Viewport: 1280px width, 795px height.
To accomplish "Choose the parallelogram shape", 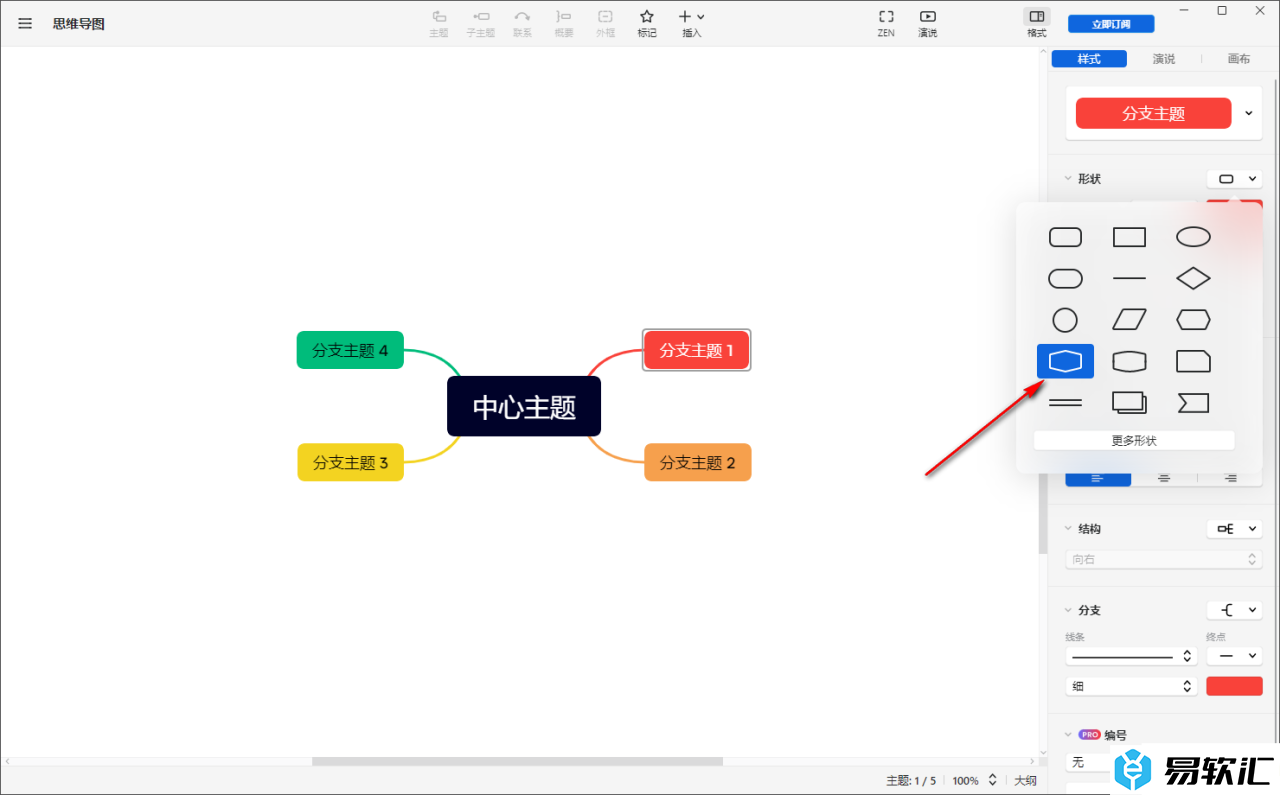I will click(x=1129, y=320).
